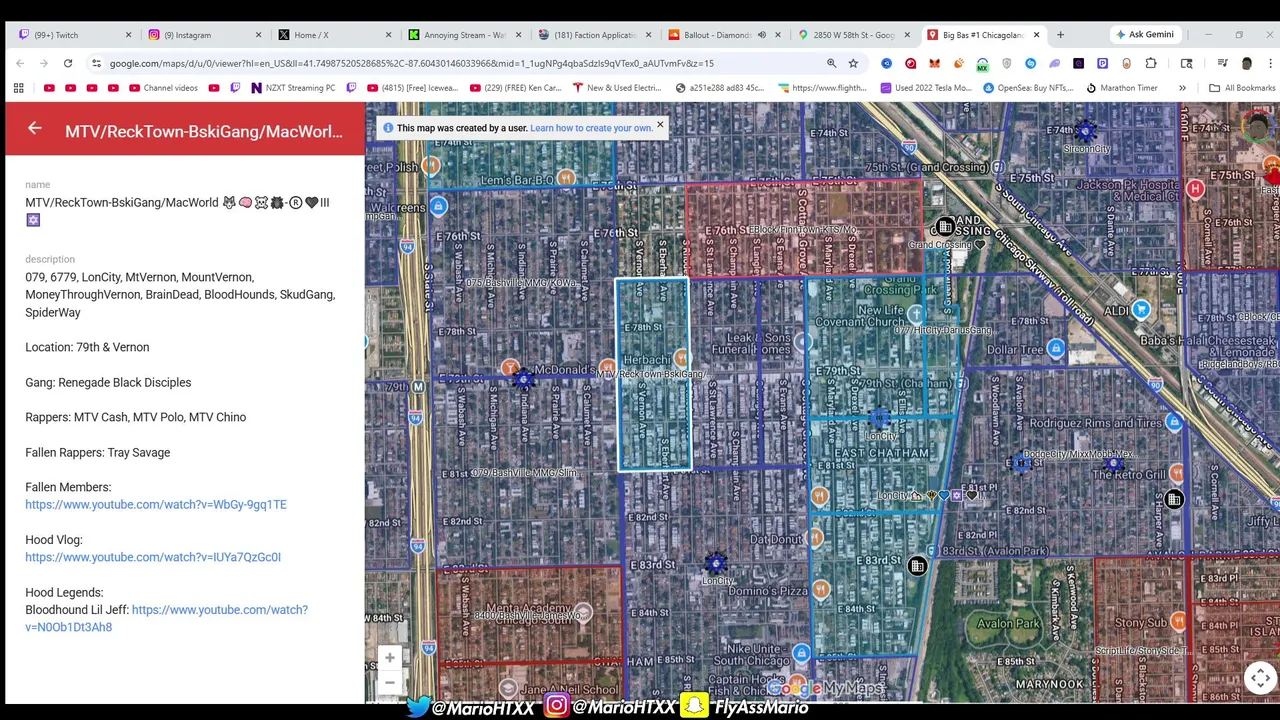1280x720 pixels.
Task: Go back from the MTV/ReckTown details panel
Action: (x=35, y=128)
